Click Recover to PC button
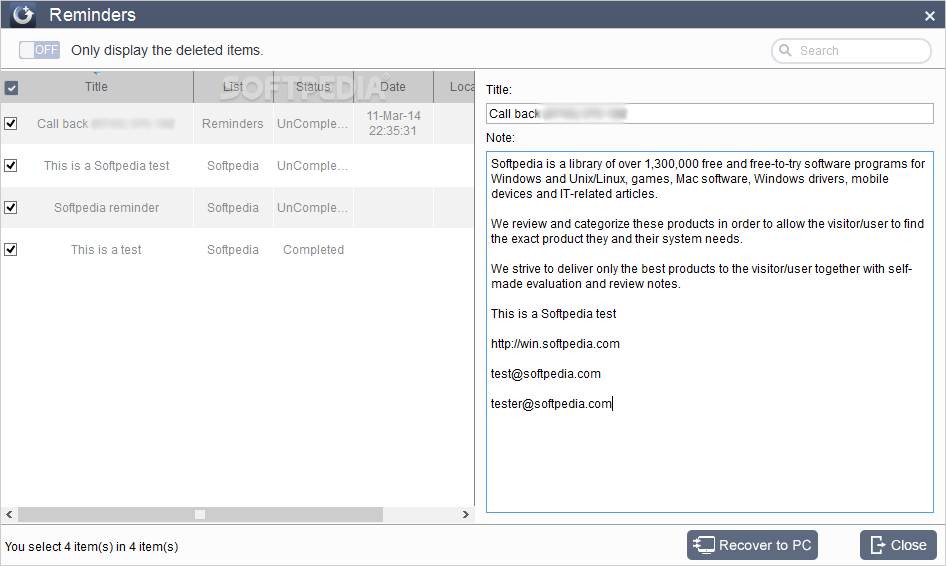 pos(752,545)
